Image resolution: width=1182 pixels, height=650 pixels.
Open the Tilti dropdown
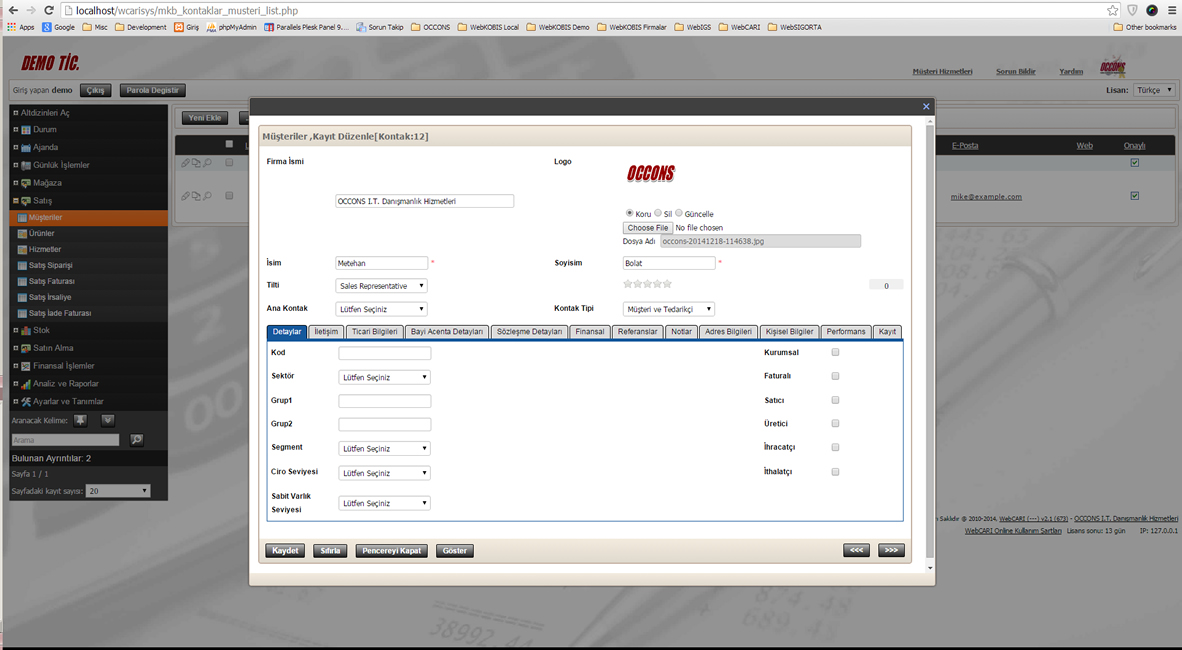click(381, 286)
